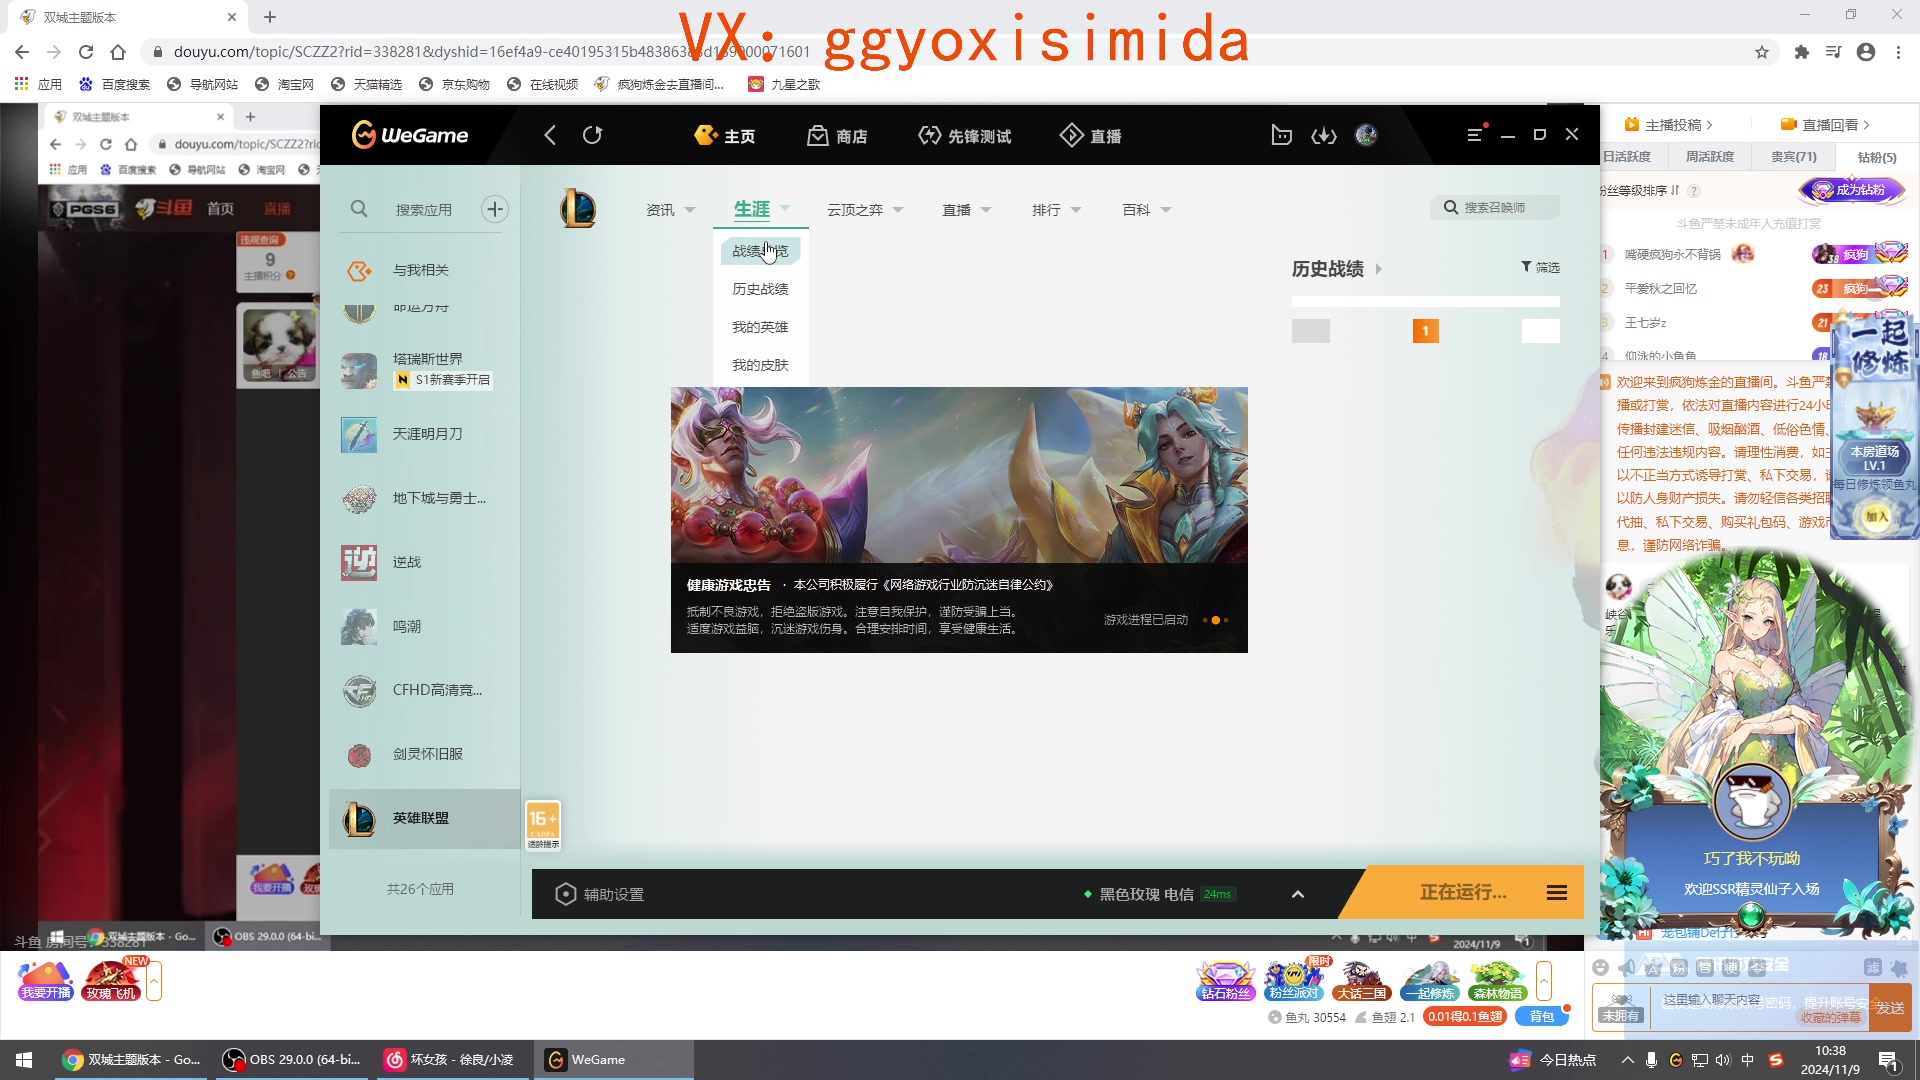The height and width of the screenshot is (1080, 1920).
Task: Choose 我的英雄 menu entry
Action: (760, 327)
